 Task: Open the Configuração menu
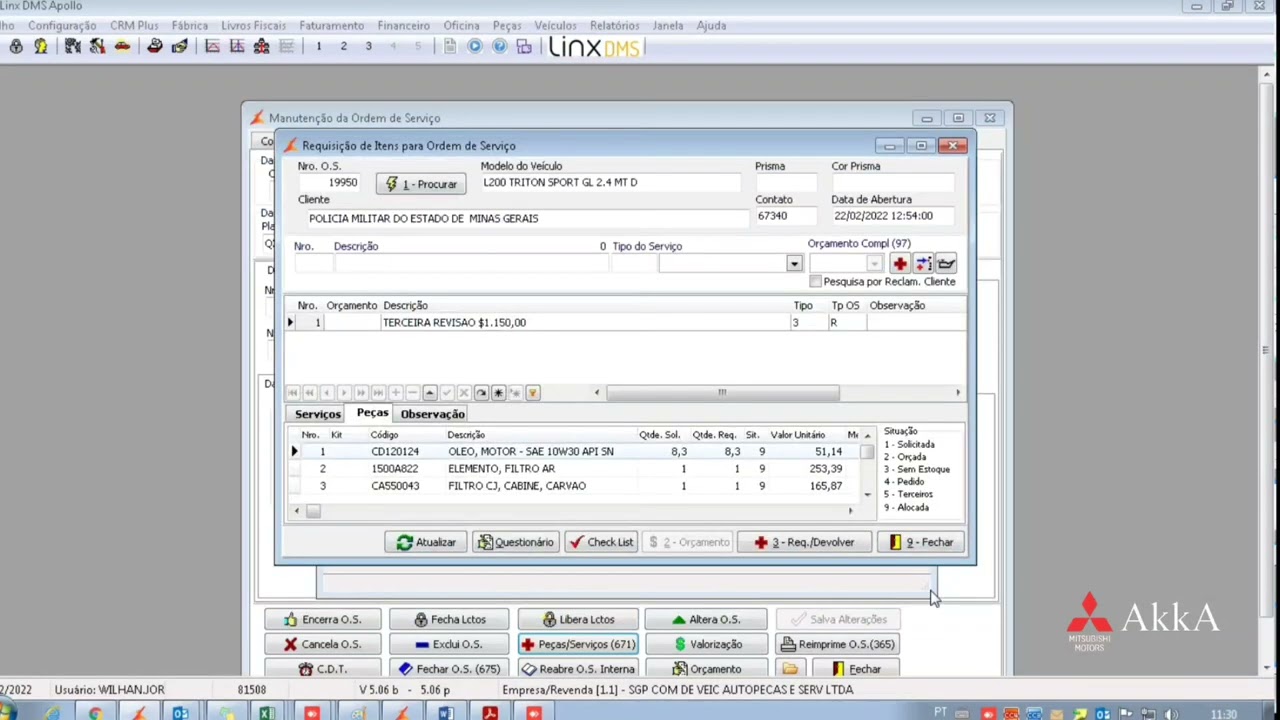point(62,25)
